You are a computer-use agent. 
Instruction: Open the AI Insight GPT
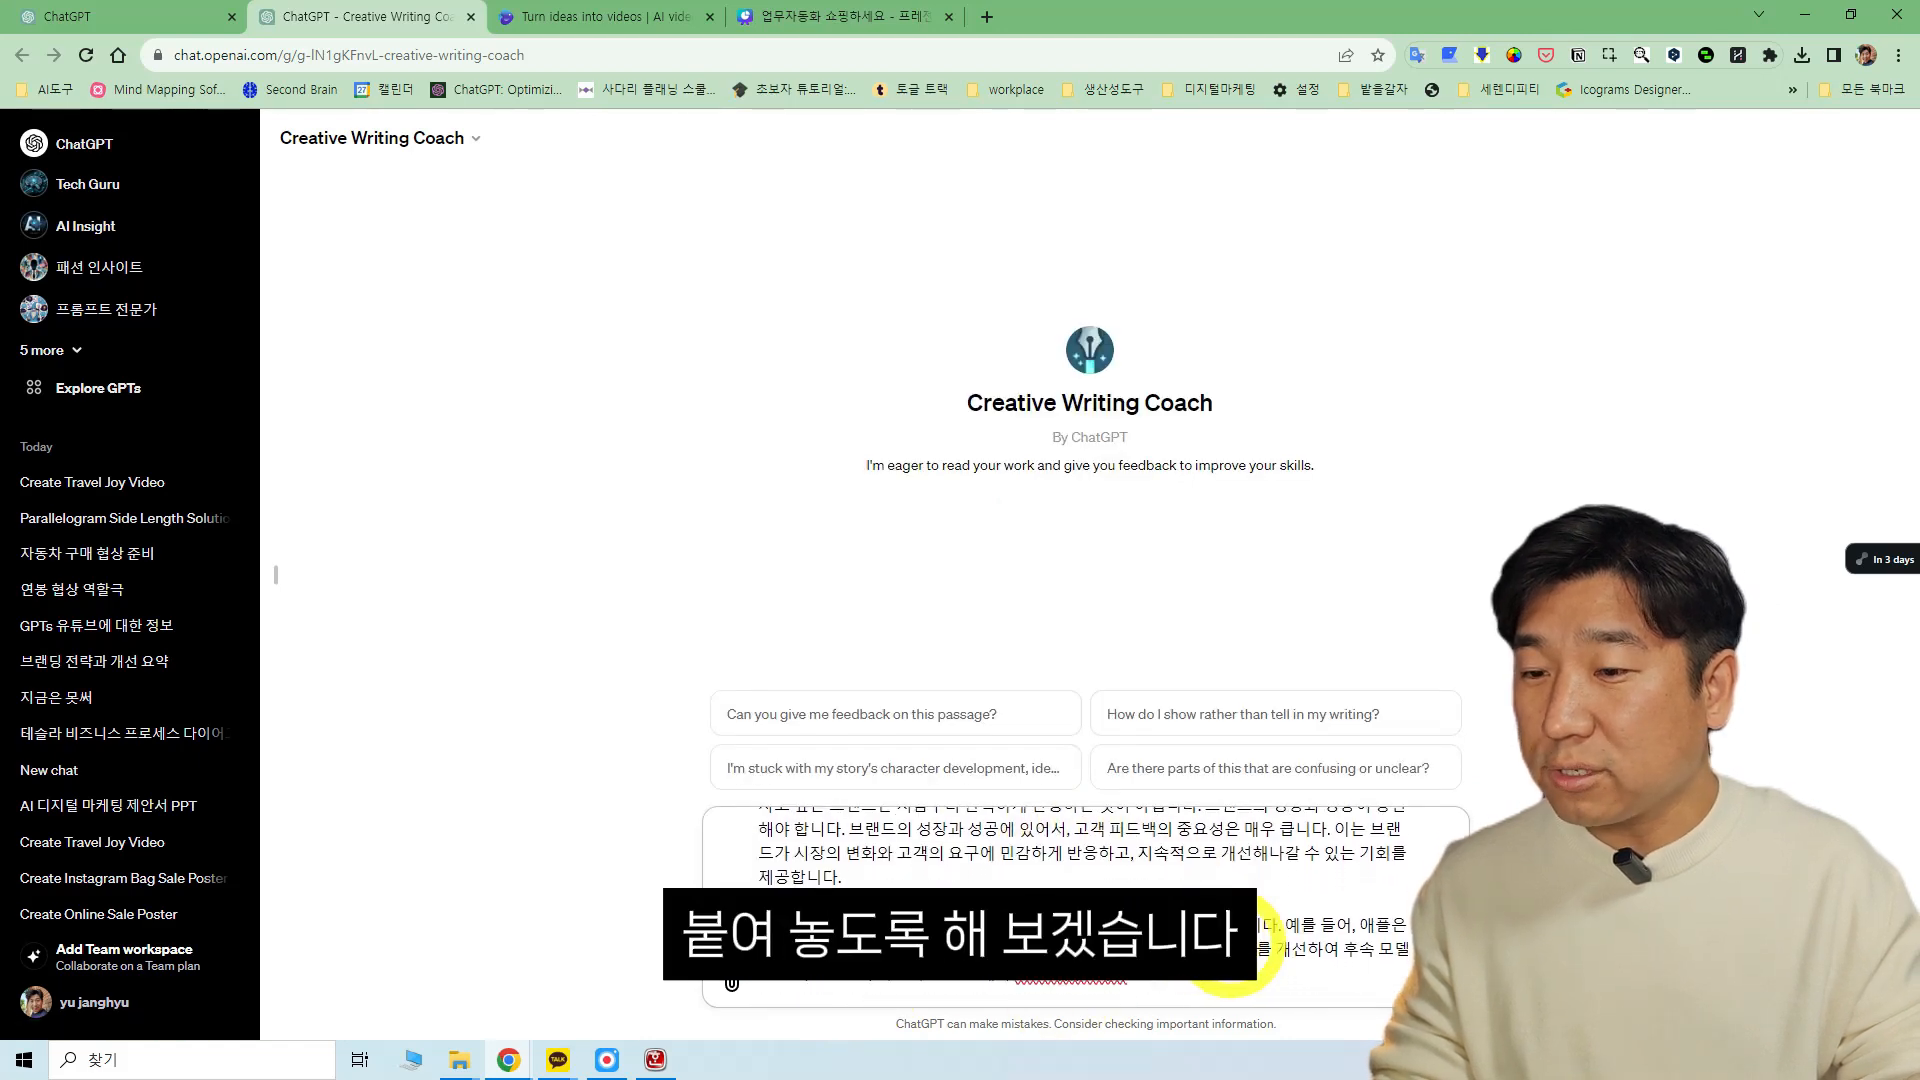tap(68, 226)
